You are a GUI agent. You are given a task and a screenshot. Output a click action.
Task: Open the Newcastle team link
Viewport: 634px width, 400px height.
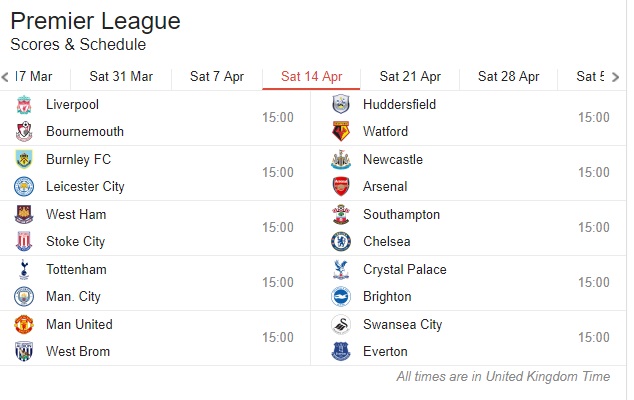[x=393, y=159]
